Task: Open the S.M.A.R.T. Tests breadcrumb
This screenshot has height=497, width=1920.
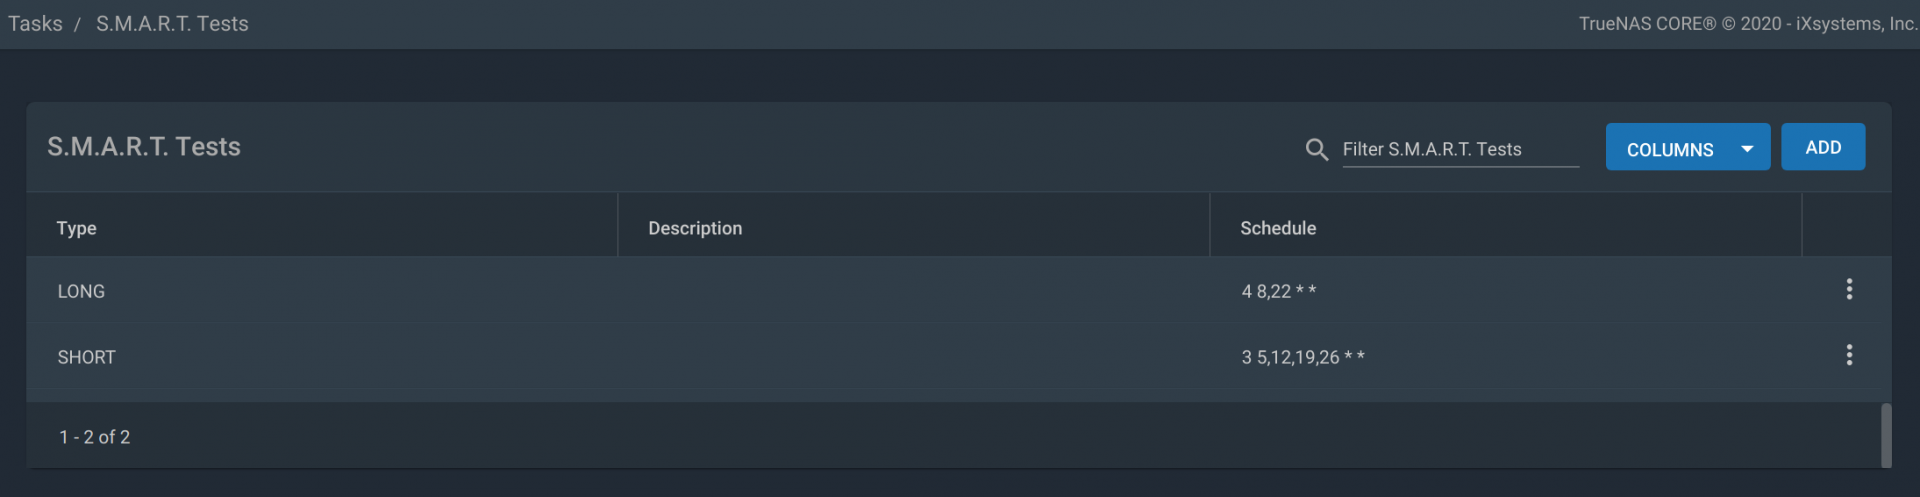Action: pyautogui.click(x=172, y=23)
